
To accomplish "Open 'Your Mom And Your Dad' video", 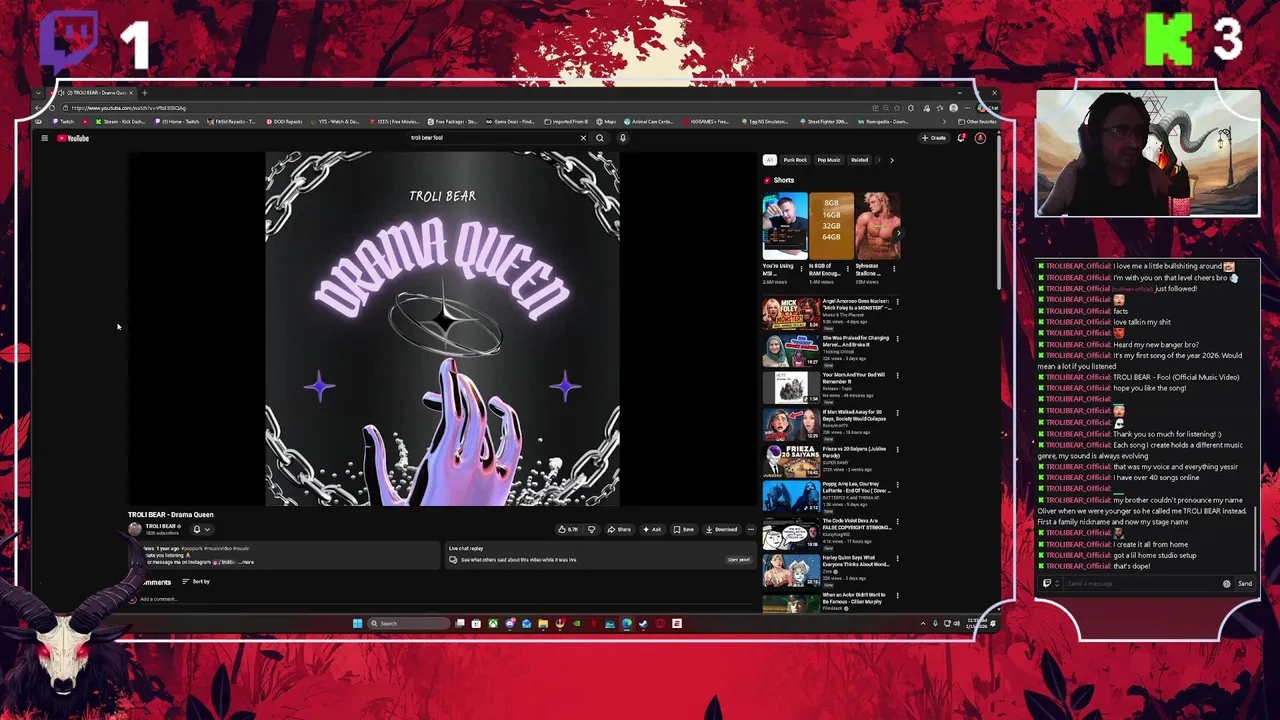I will tap(791, 388).
